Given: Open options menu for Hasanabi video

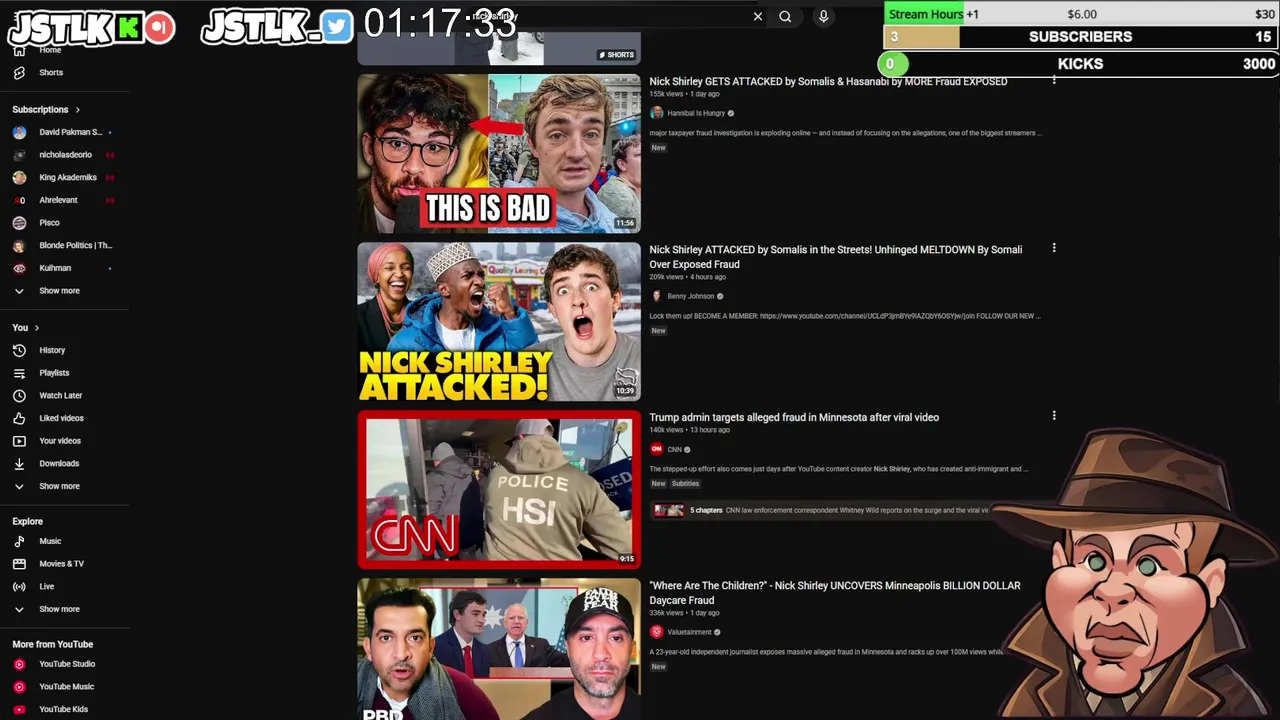Looking at the screenshot, I should coord(1053,80).
